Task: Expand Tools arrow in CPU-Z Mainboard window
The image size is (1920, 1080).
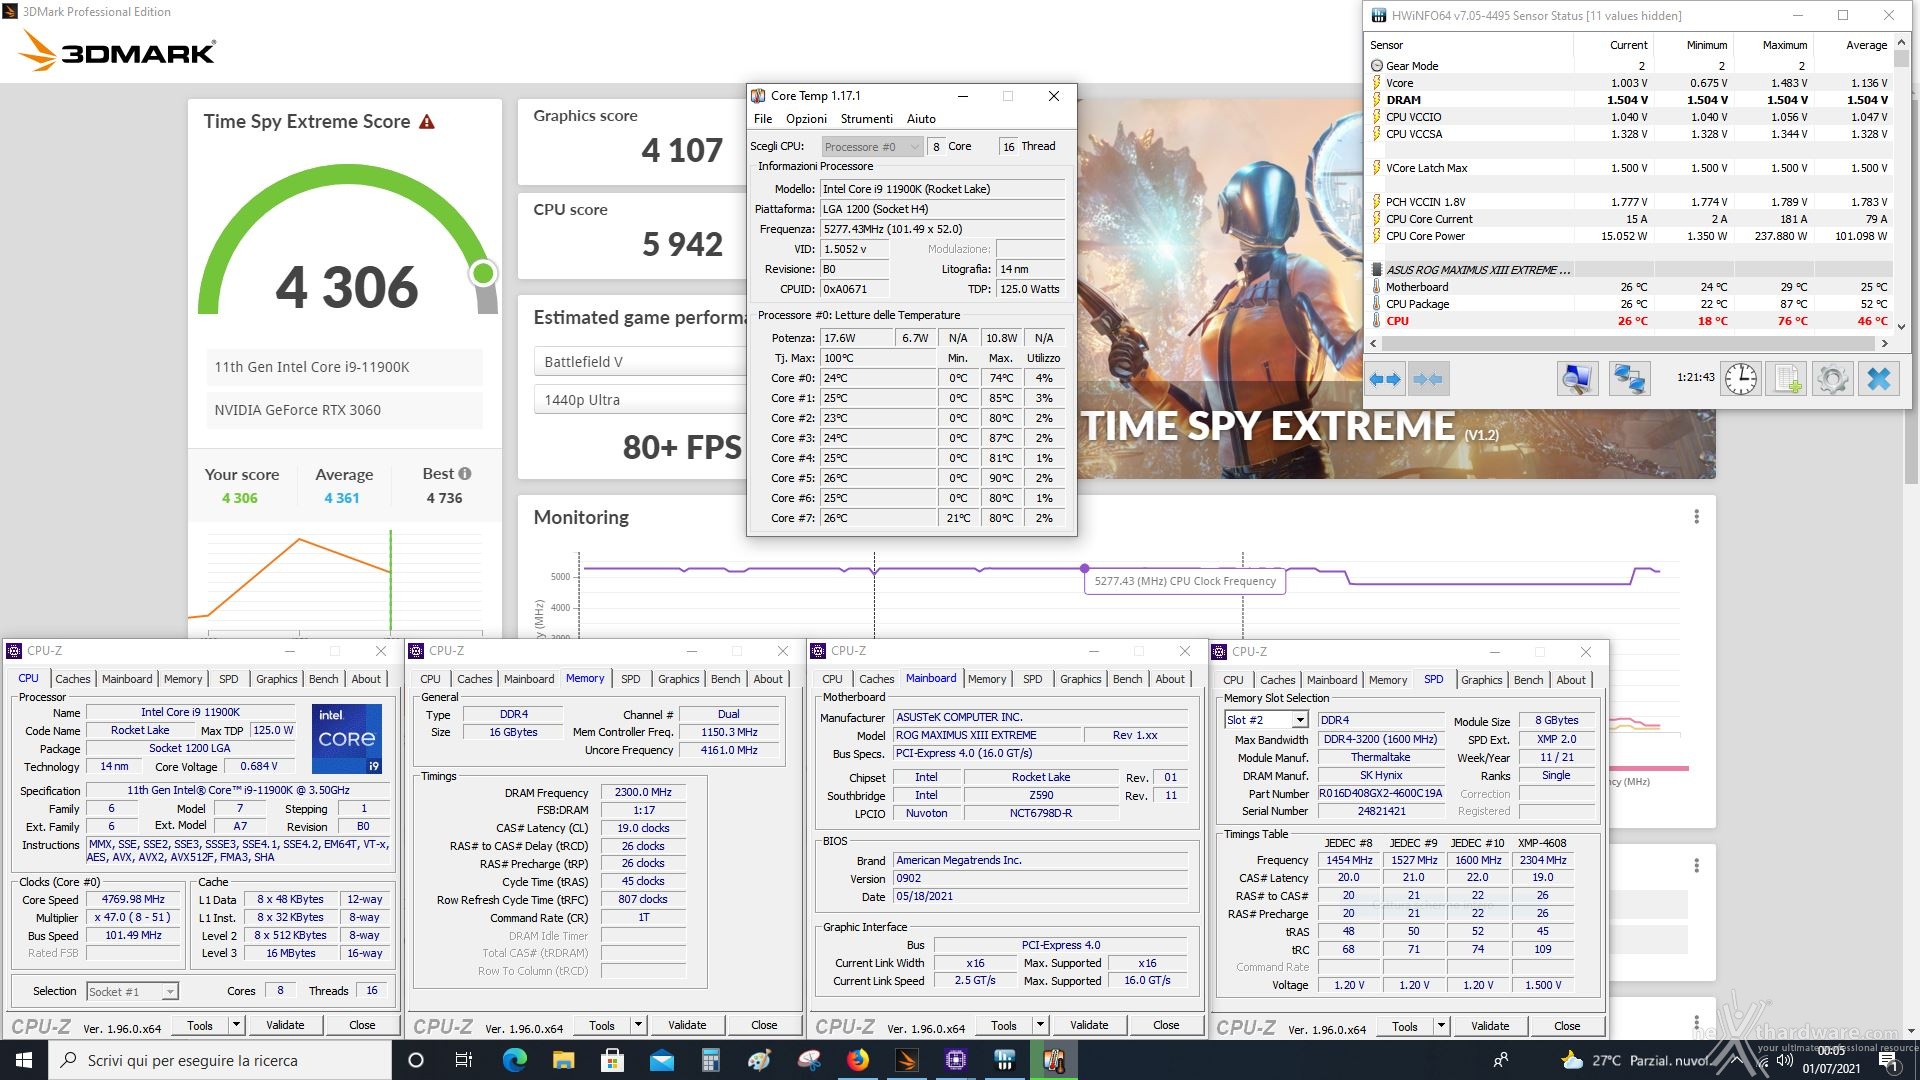Action: [1040, 1025]
